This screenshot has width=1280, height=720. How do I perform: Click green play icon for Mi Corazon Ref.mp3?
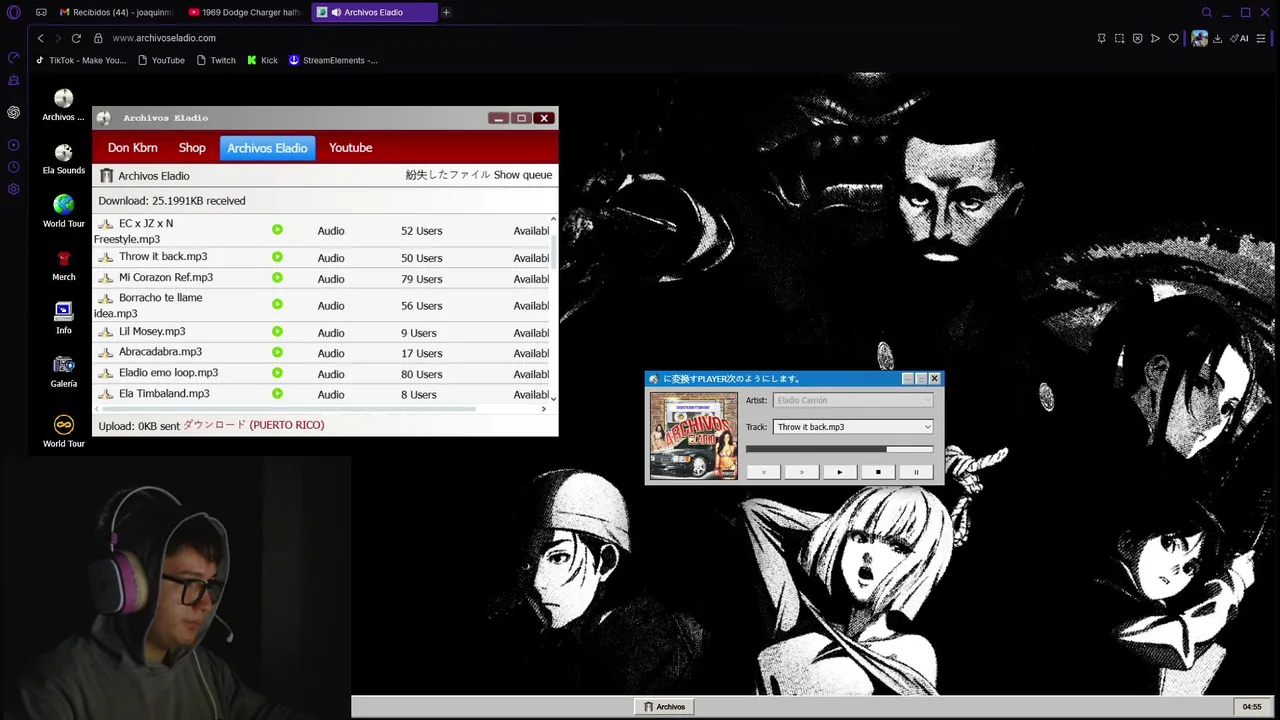coord(277,277)
